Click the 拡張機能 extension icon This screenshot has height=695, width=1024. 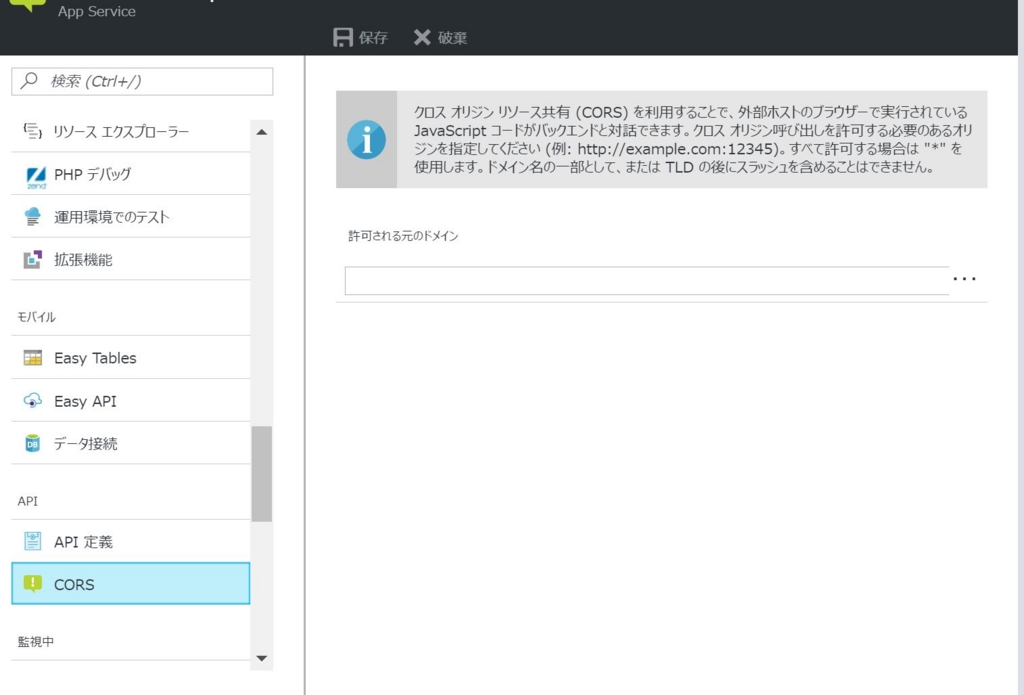tap(33, 259)
